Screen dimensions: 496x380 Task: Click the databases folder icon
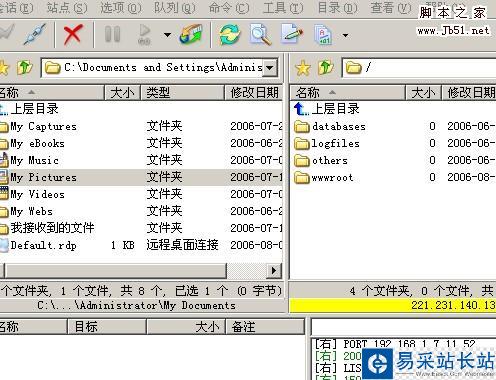[x=302, y=127]
